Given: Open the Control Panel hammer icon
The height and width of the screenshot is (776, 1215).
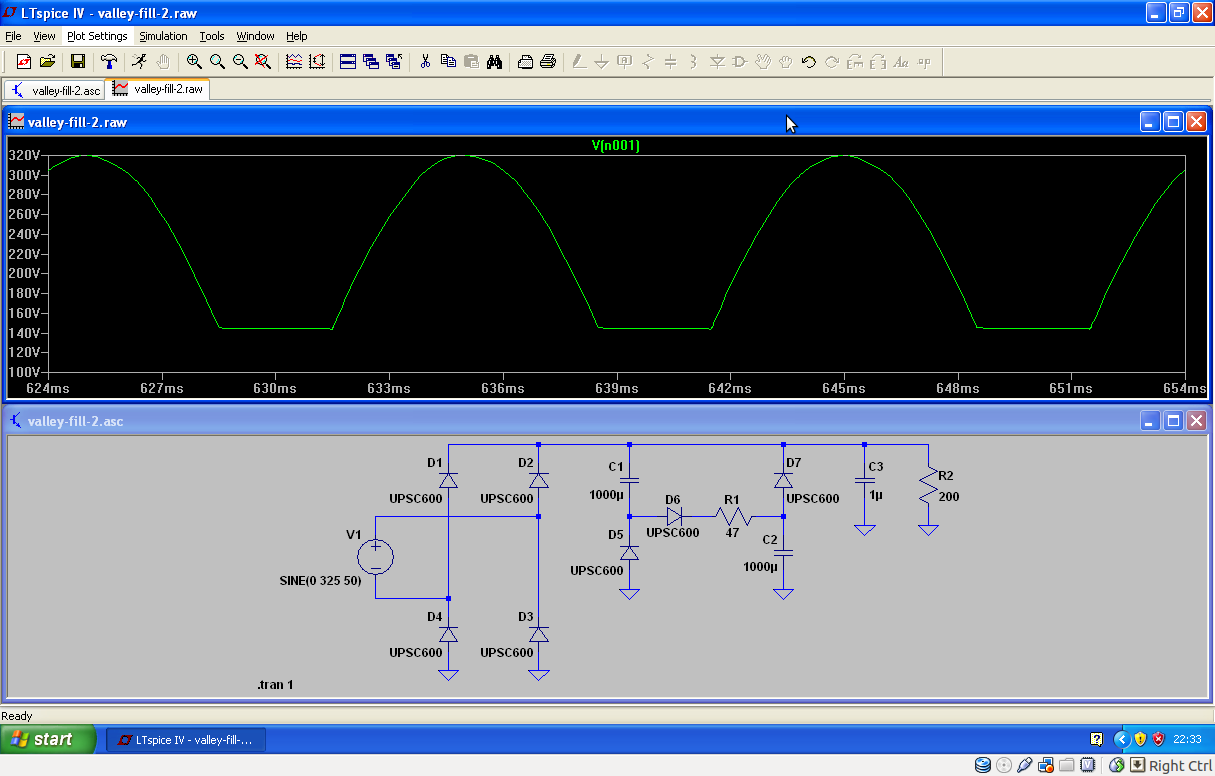Looking at the screenshot, I should pyautogui.click(x=109, y=62).
